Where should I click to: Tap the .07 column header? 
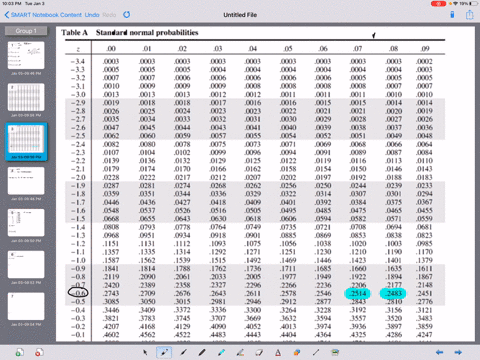[358, 49]
